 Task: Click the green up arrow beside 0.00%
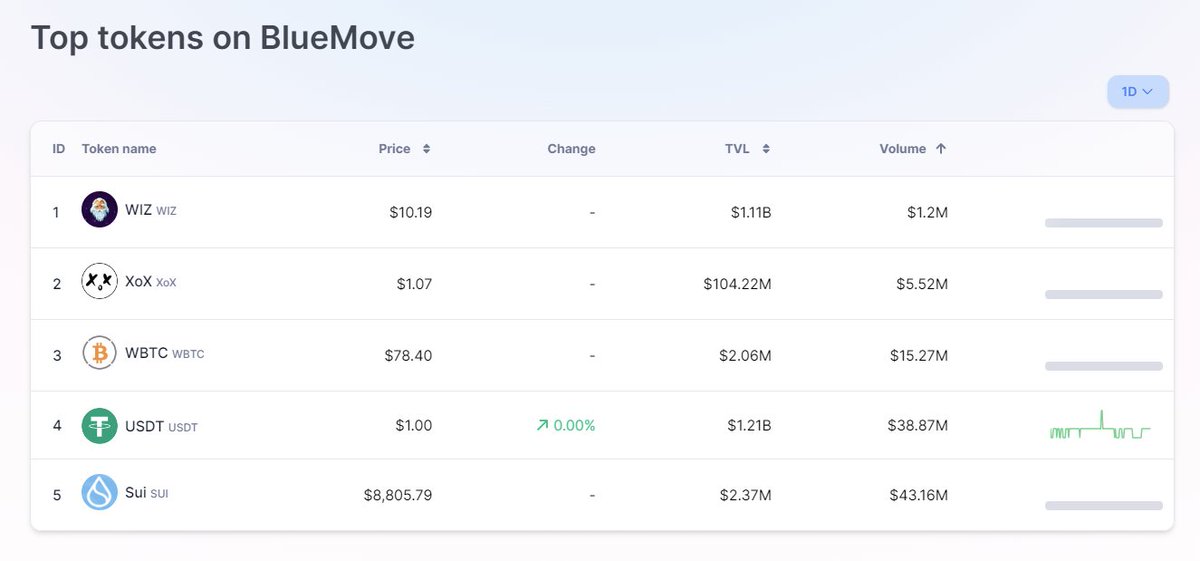pyautogui.click(x=542, y=425)
